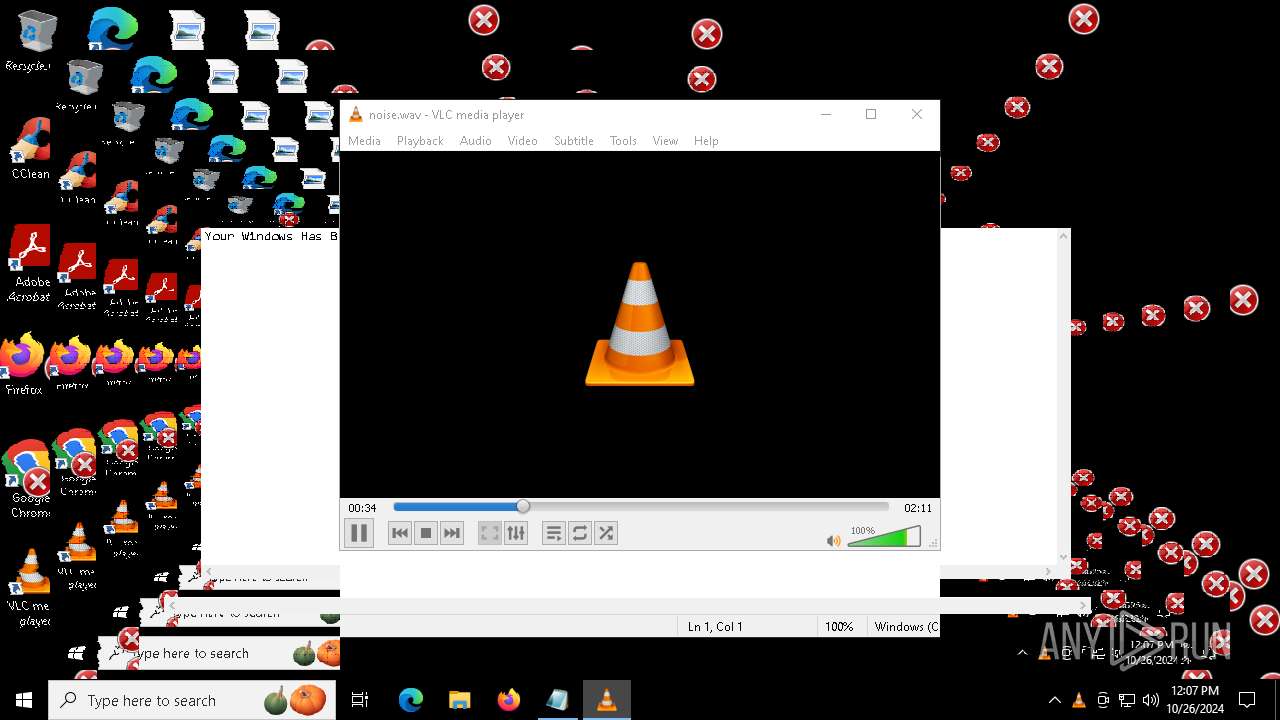Click the VLC cone tray icon
The image size is (1280, 720).
point(1078,700)
